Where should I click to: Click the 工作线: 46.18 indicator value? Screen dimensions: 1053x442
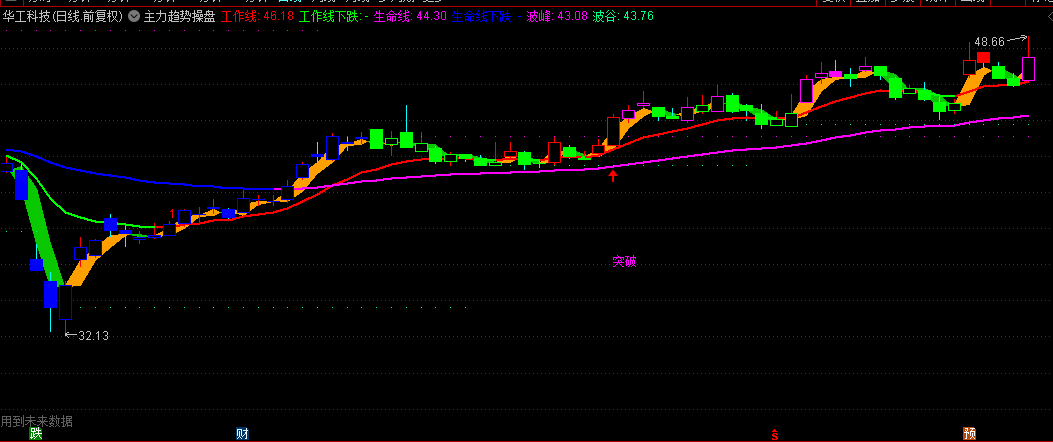tap(258, 17)
